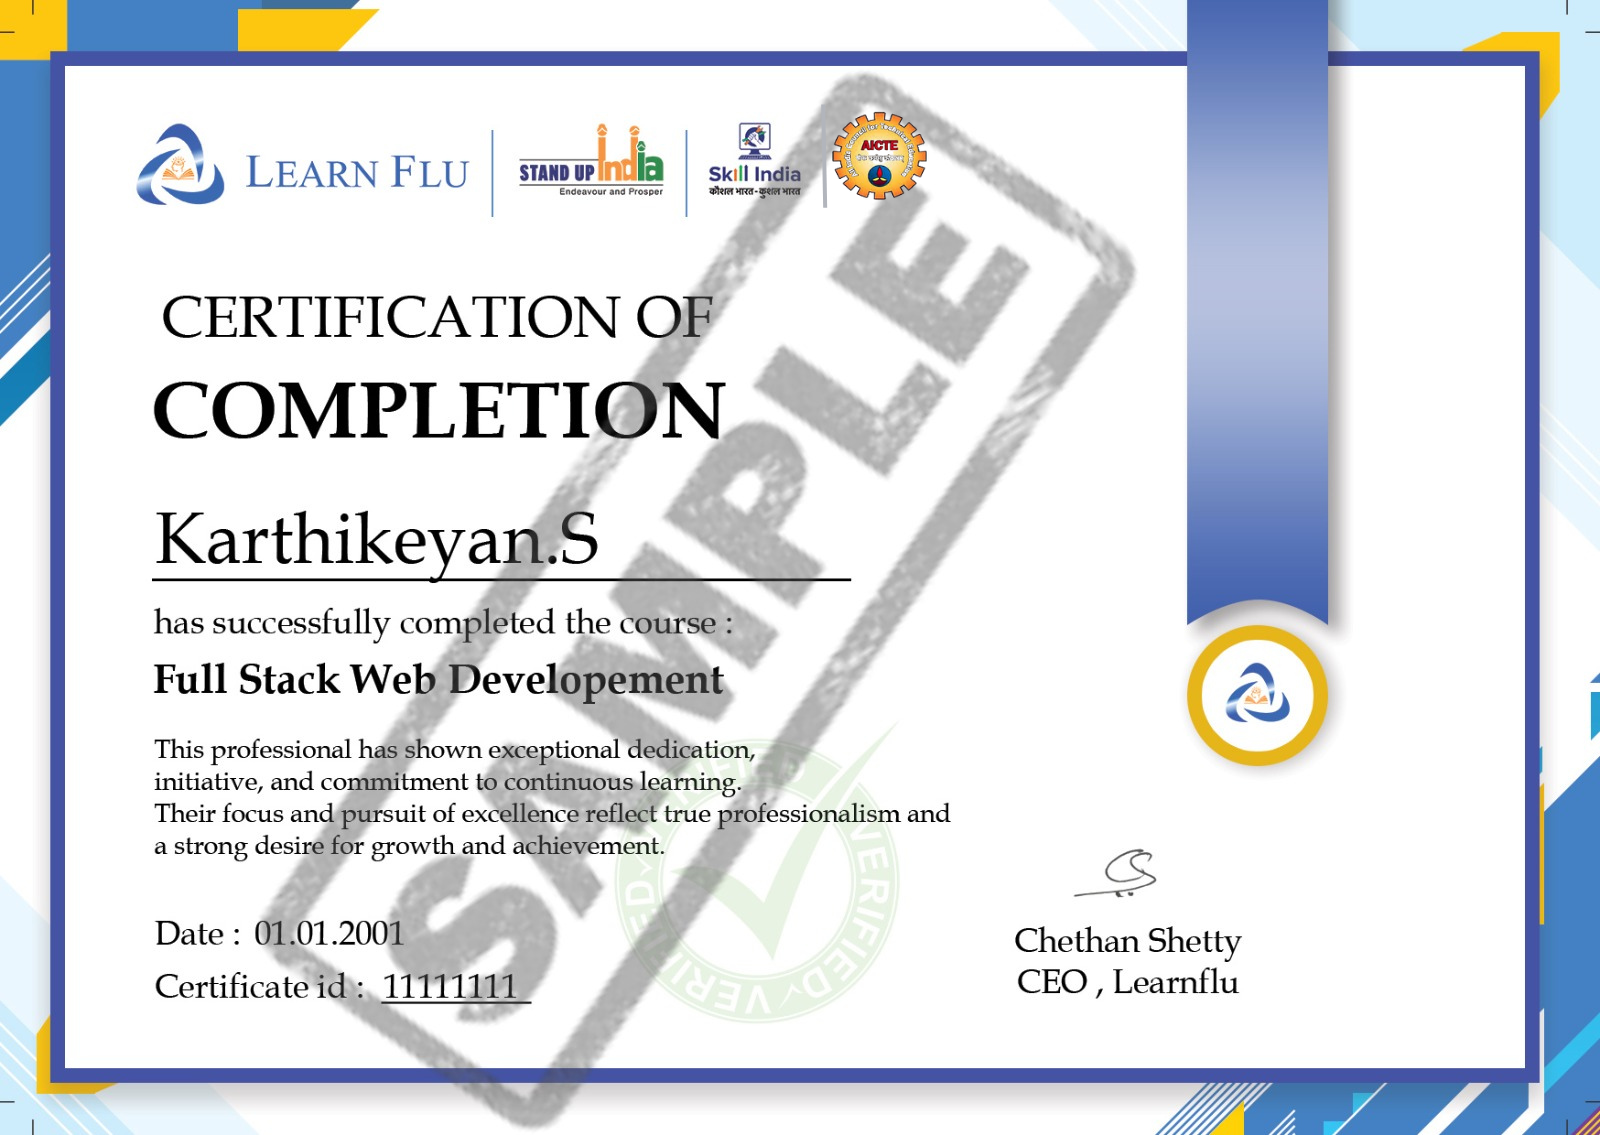The image size is (1600, 1135).
Task: Click the AICTE gear emblem
Action: tap(879, 157)
